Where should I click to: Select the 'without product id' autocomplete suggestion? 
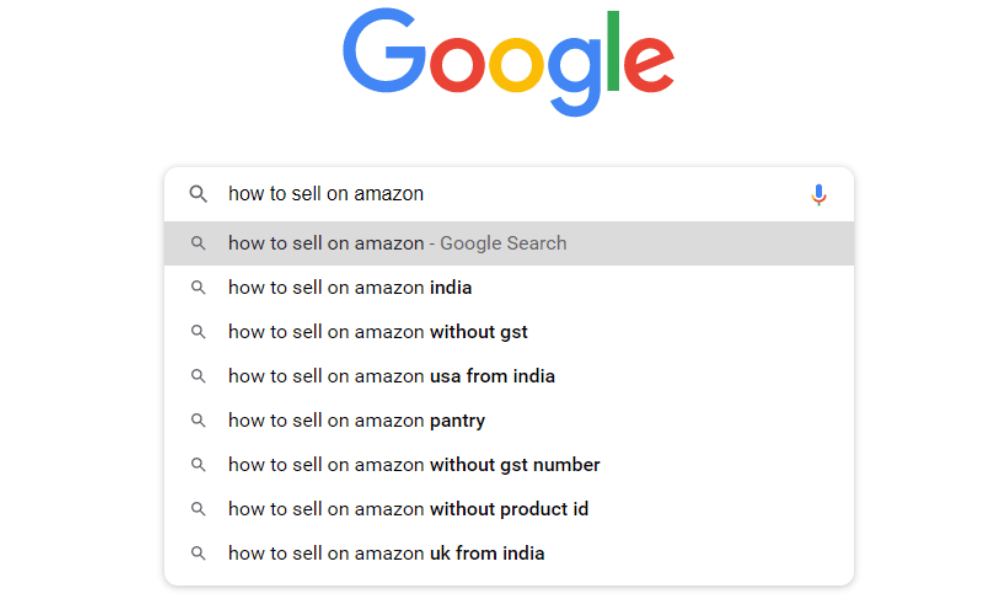pyautogui.click(x=408, y=509)
